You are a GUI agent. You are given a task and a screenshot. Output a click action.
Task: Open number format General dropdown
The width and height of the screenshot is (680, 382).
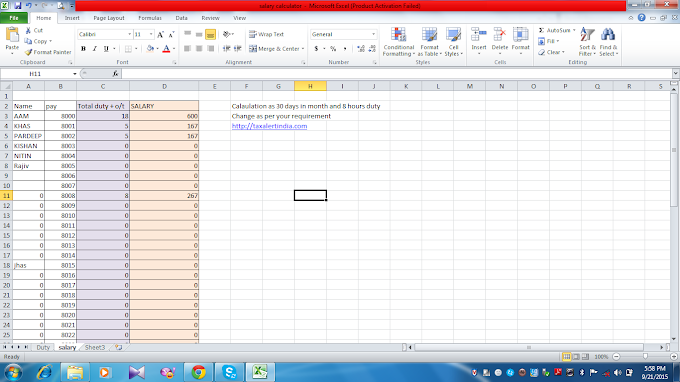(x=373, y=34)
